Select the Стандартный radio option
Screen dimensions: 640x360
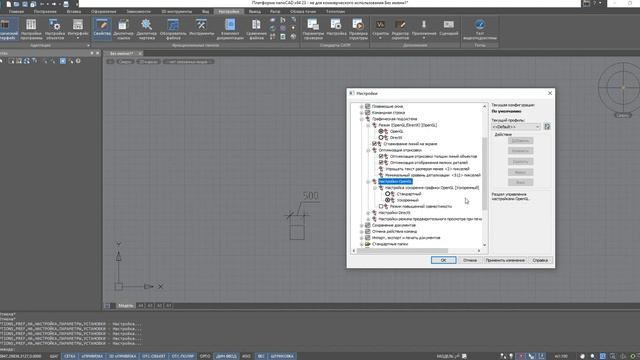tap(388, 194)
